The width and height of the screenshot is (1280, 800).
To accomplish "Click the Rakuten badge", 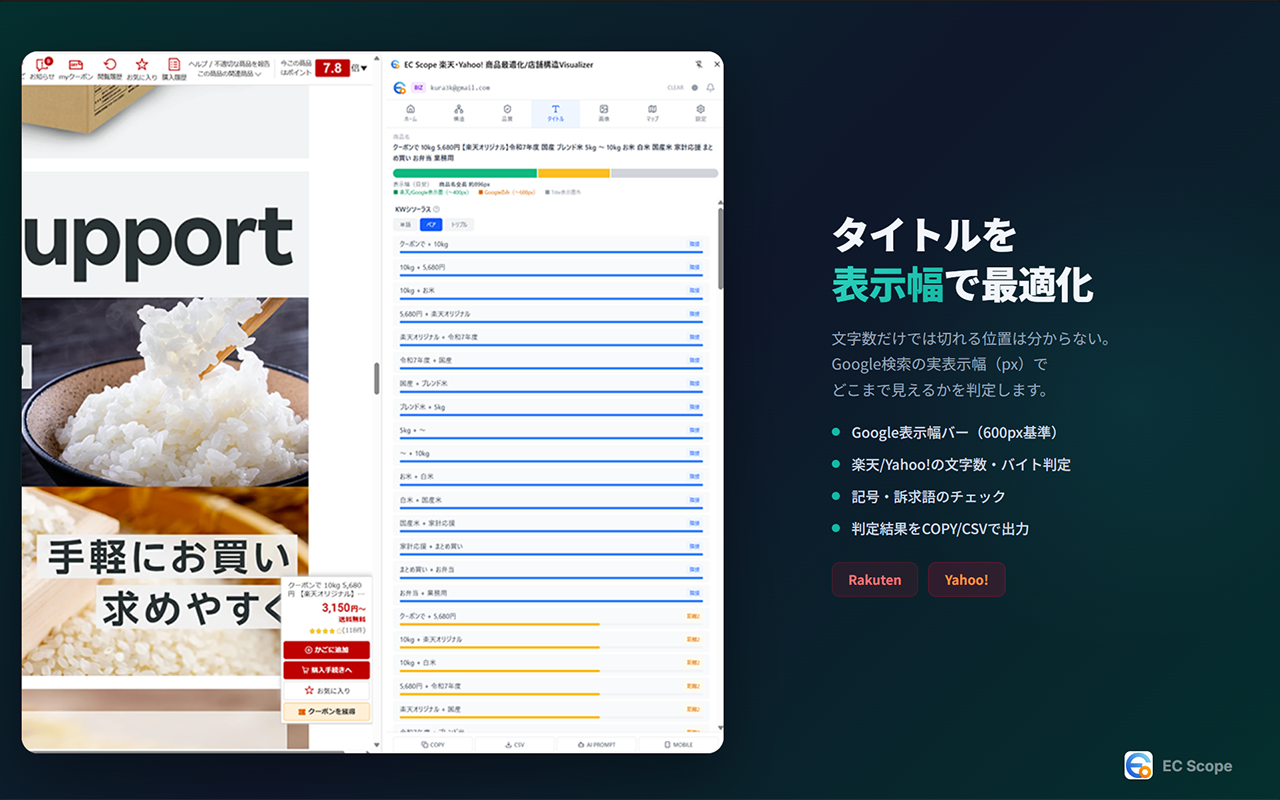I will click(875, 580).
